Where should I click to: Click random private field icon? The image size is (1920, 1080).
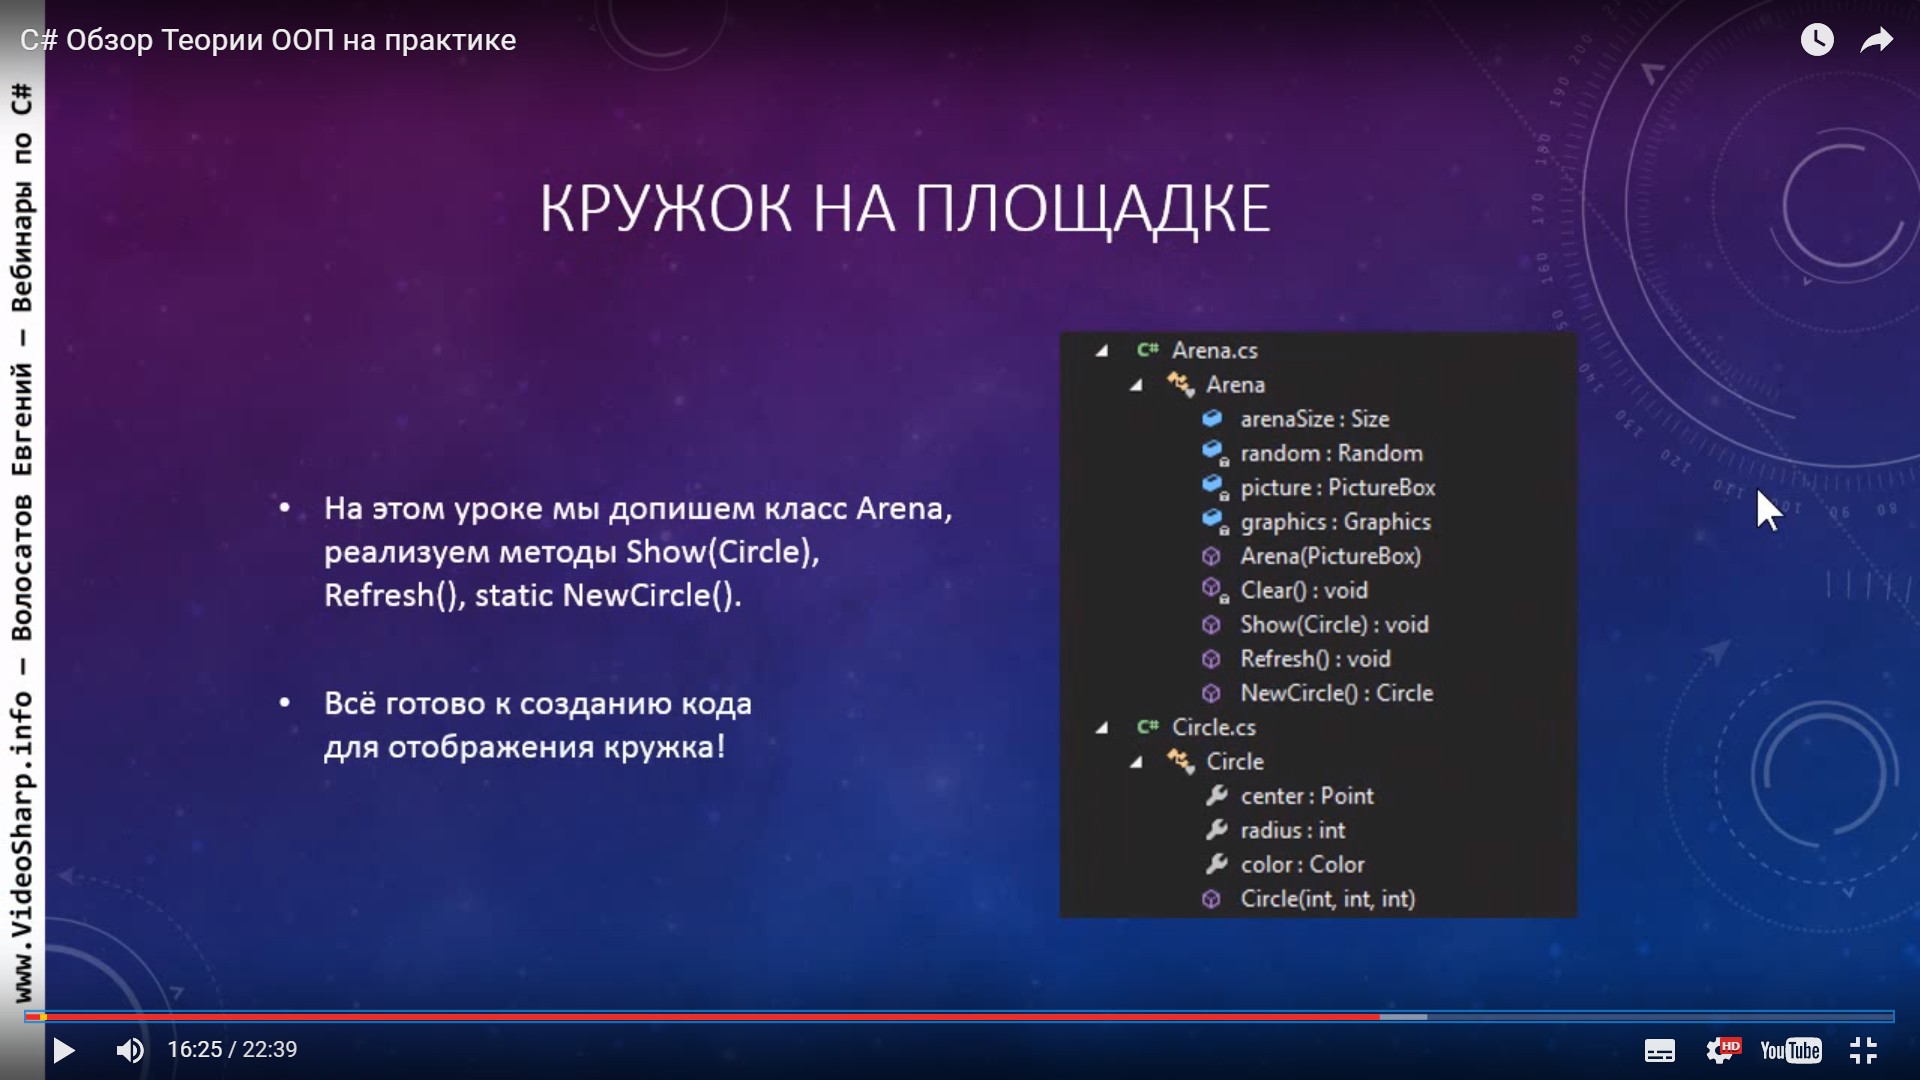pos(1215,453)
